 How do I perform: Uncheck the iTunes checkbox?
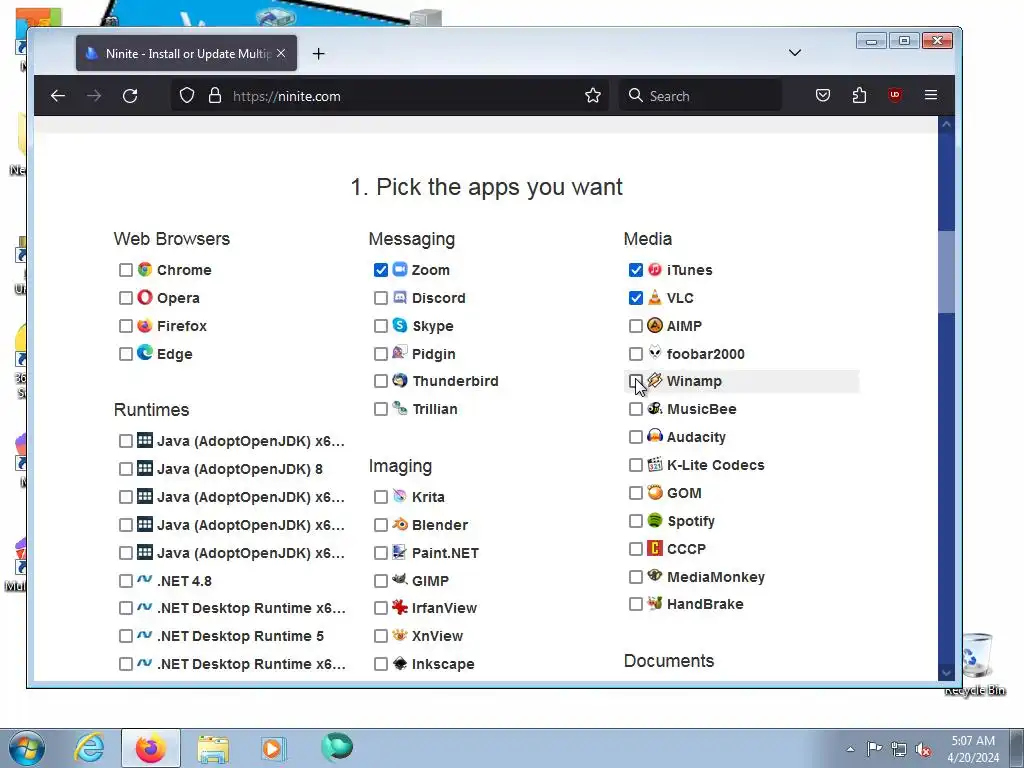[635, 270]
